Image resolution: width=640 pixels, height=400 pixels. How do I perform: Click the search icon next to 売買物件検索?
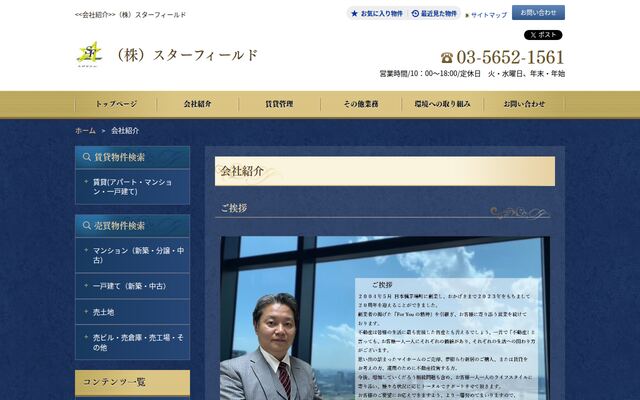click(87, 225)
